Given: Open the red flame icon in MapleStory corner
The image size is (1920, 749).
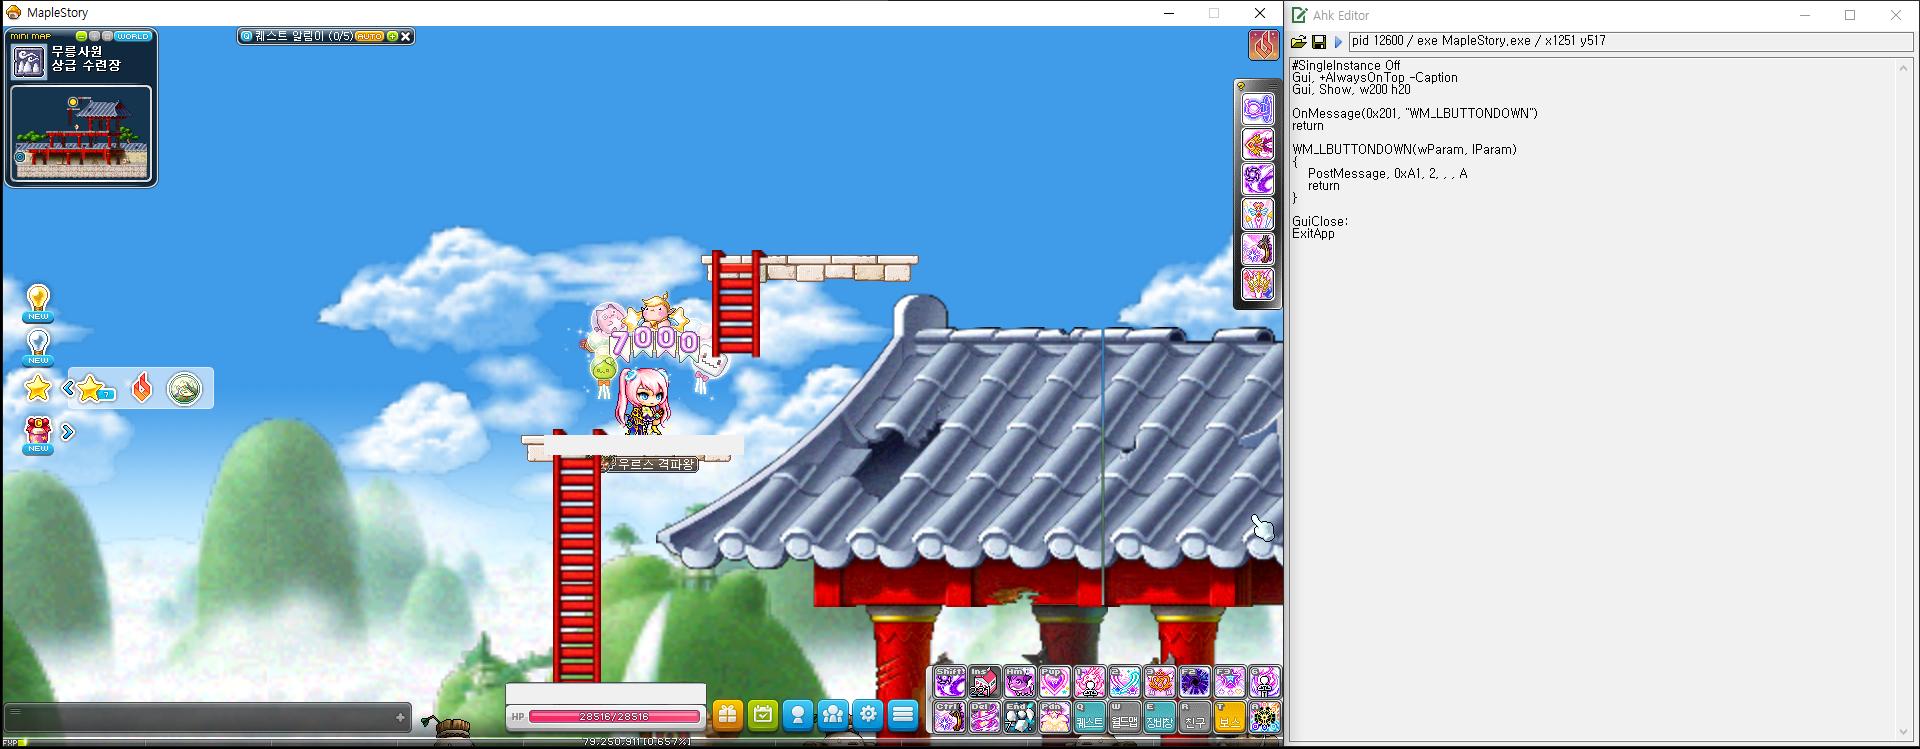Looking at the screenshot, I should click(x=1264, y=45).
